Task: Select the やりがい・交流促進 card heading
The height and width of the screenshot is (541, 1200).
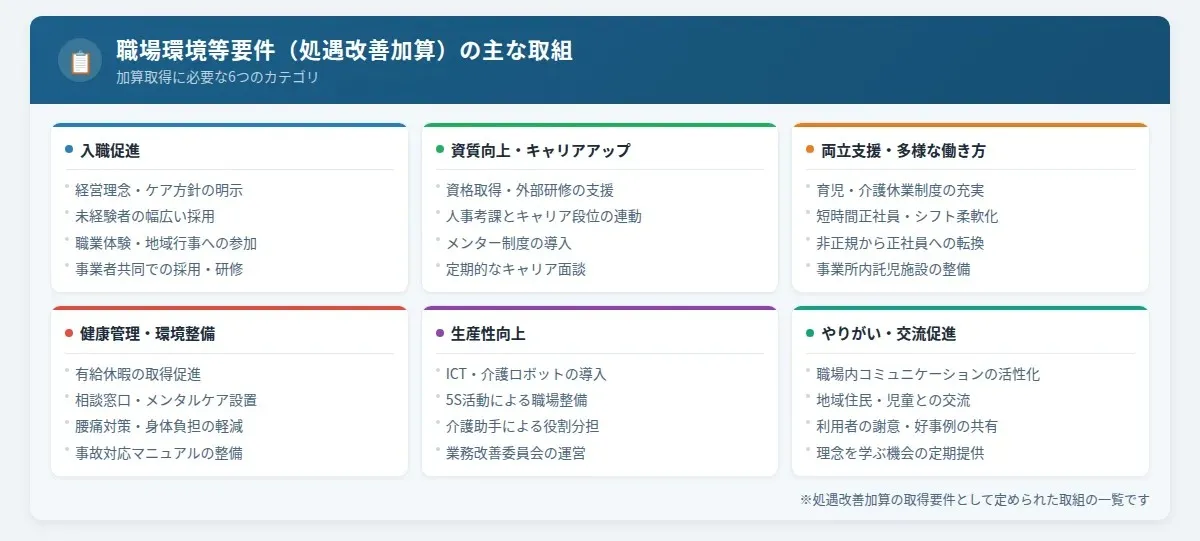Action: pyautogui.click(x=889, y=334)
